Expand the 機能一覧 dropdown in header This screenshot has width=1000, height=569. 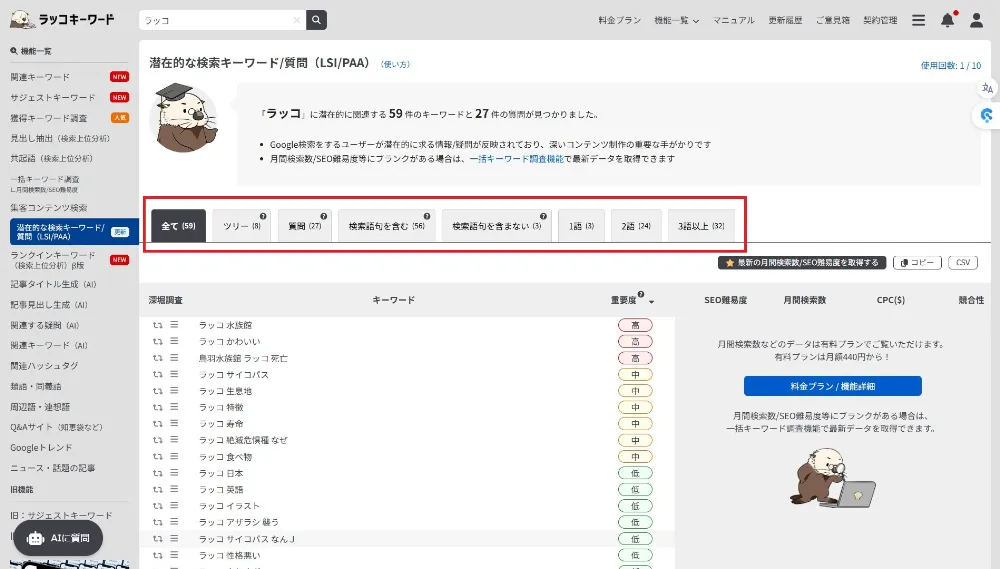(677, 20)
